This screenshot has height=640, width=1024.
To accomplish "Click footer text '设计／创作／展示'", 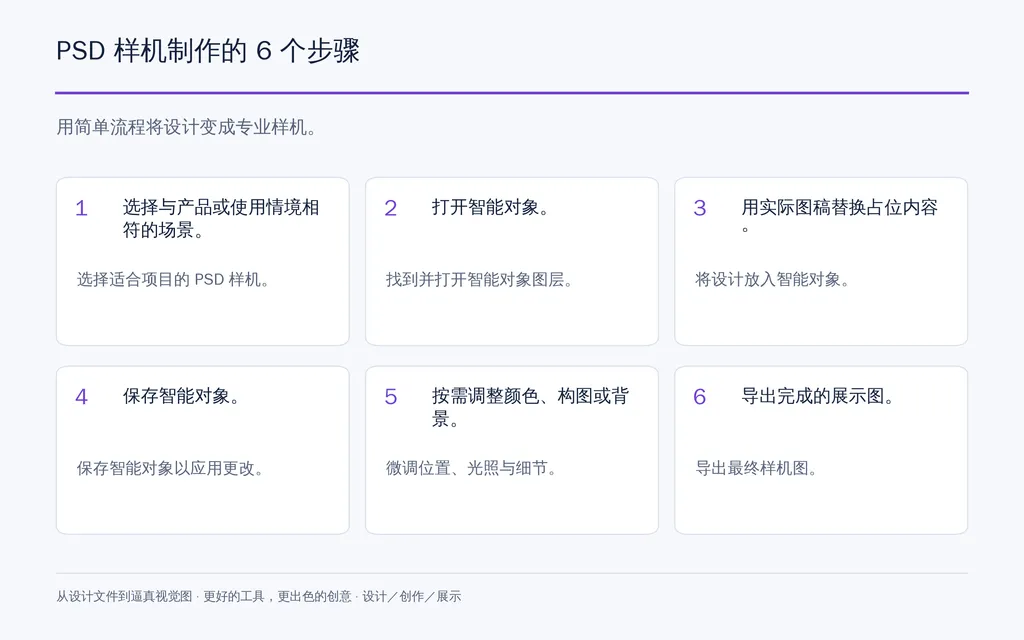I will [411, 596].
